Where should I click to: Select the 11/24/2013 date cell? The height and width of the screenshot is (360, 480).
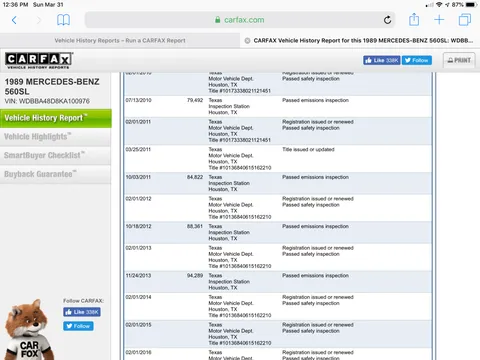tap(138, 276)
